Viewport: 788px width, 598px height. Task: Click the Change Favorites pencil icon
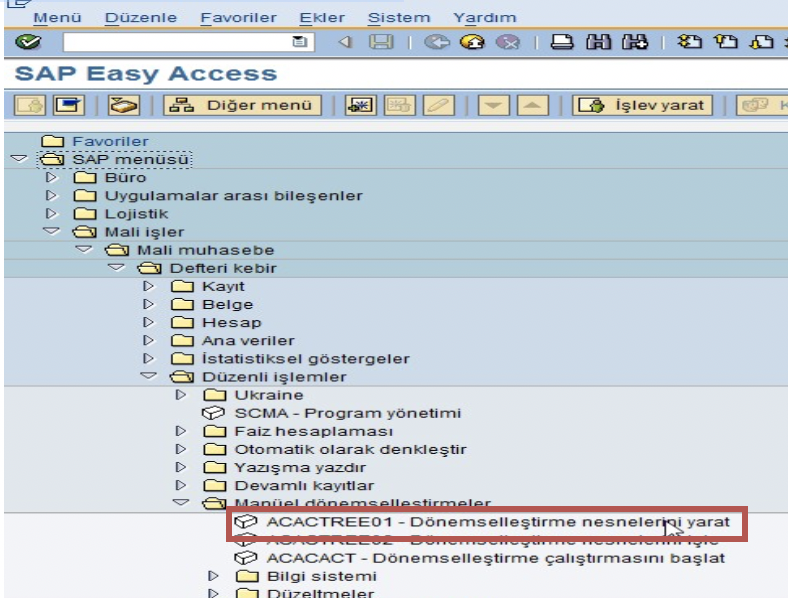click(x=439, y=106)
